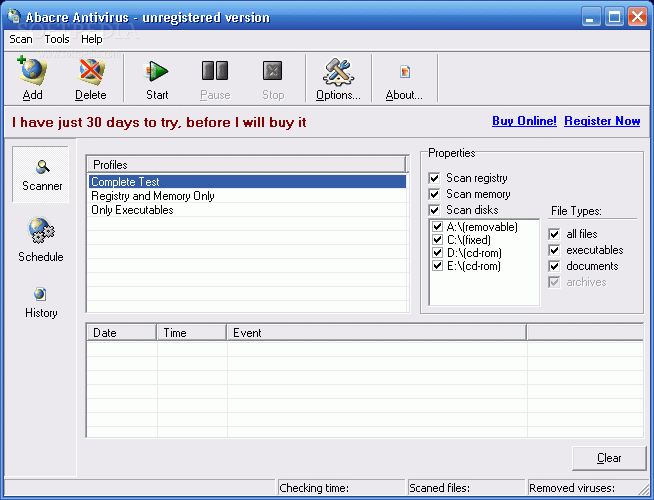Viewport: 654px width, 500px height.
Task: Follow the Buy Online! link
Action: [x=524, y=121]
